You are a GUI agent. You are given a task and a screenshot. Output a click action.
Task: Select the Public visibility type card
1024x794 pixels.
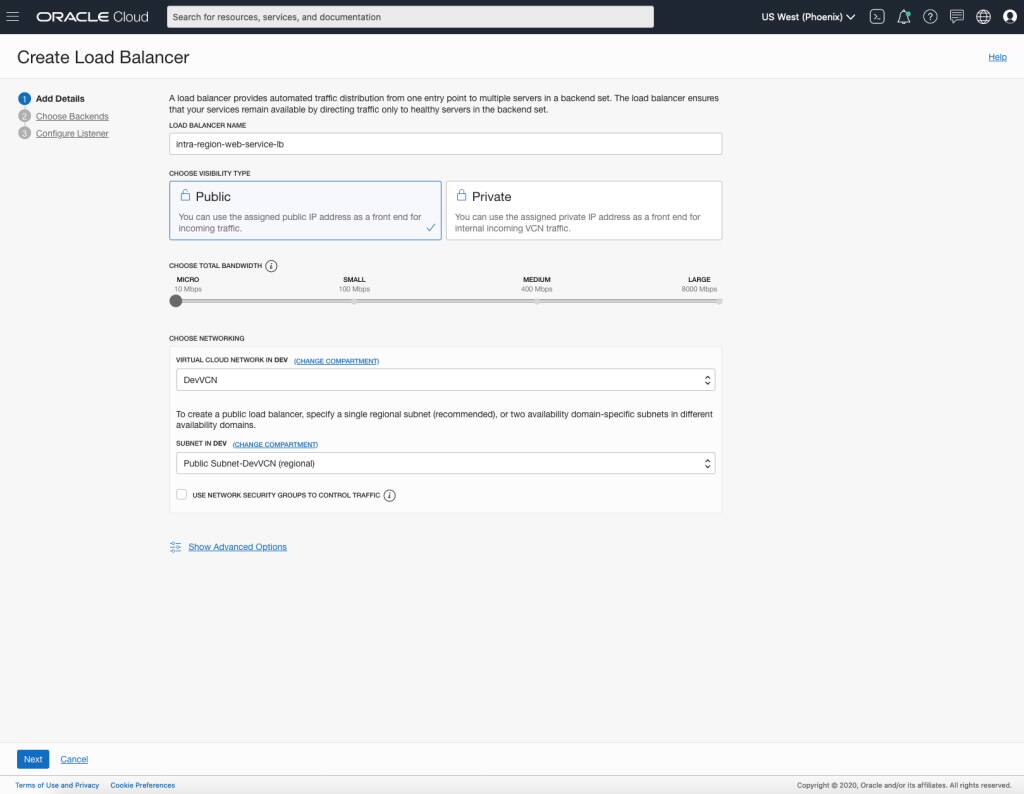(x=305, y=210)
